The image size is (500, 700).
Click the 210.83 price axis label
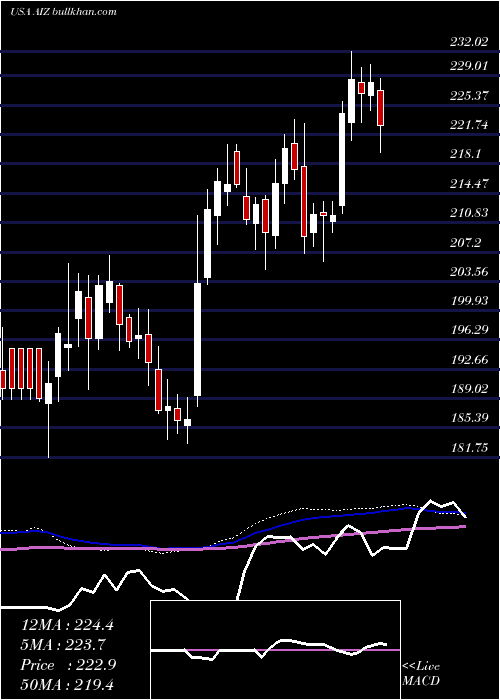click(469, 213)
